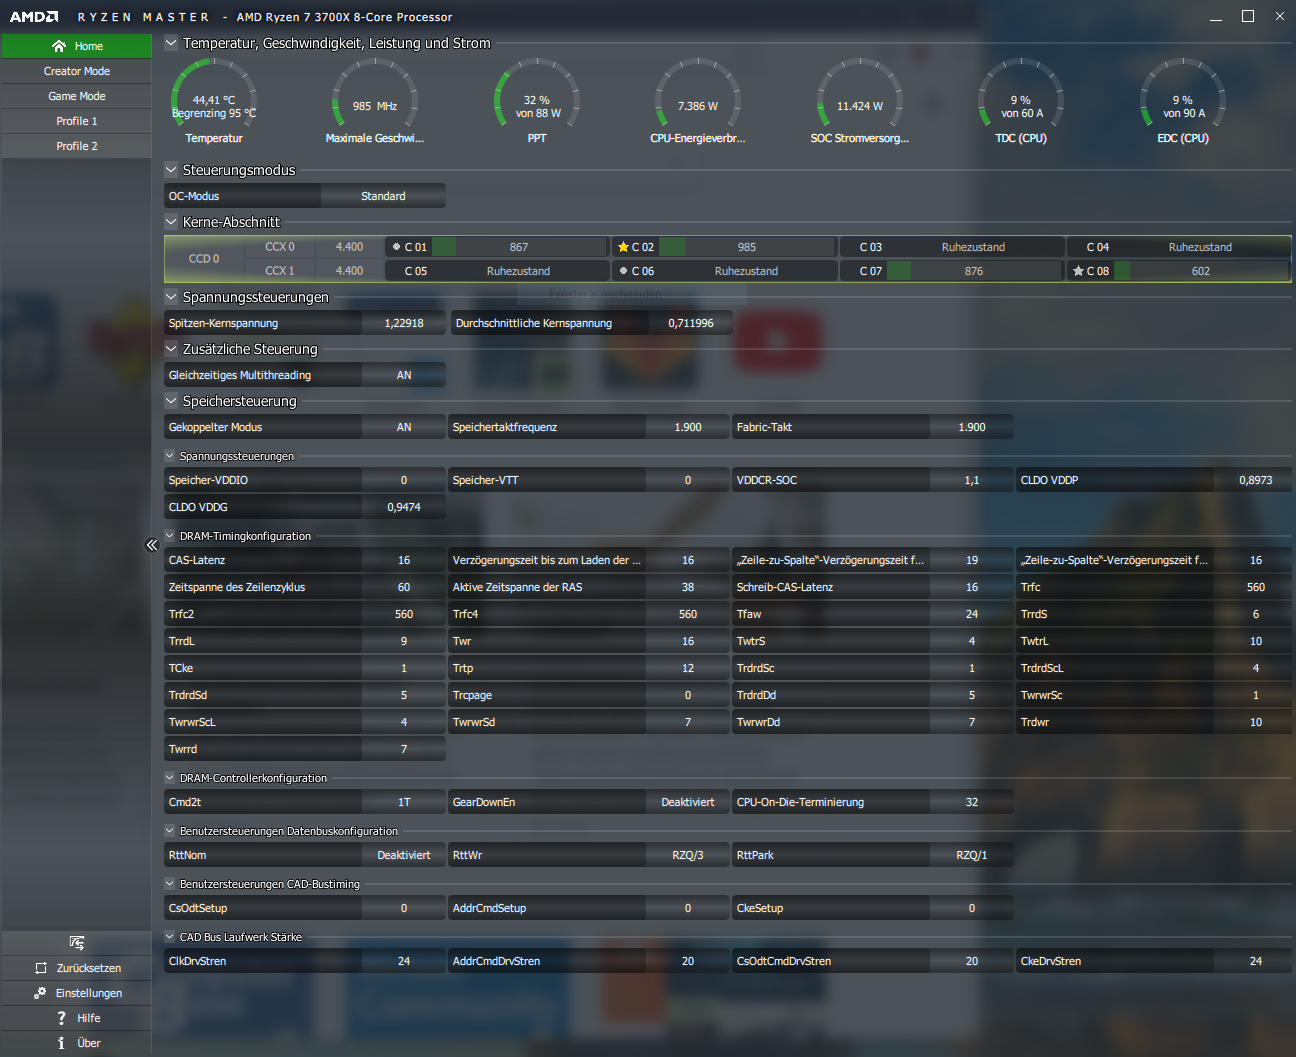Click the ClkDrvStren value 24

(x=404, y=961)
